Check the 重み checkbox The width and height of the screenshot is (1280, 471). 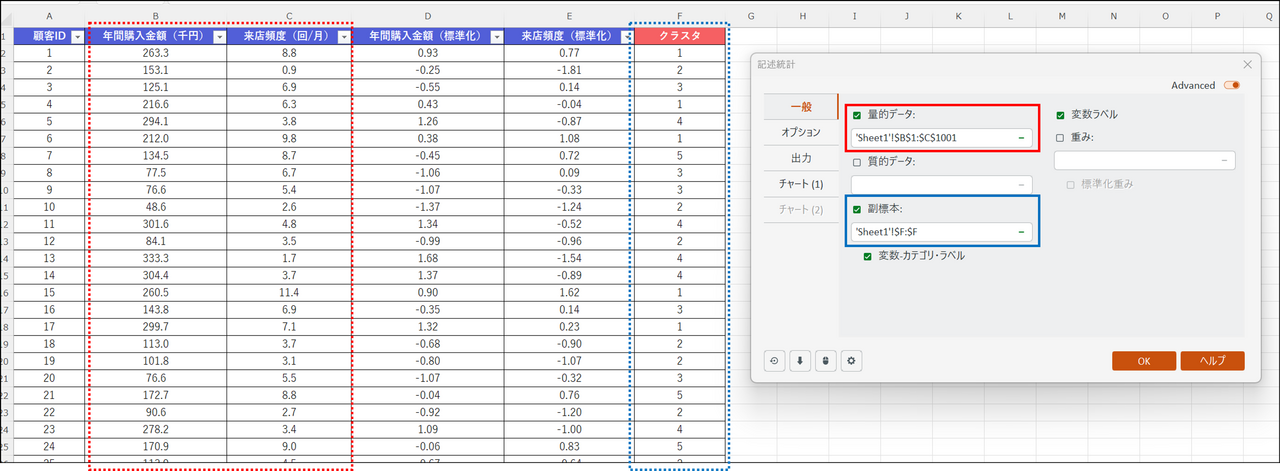tap(1060, 138)
